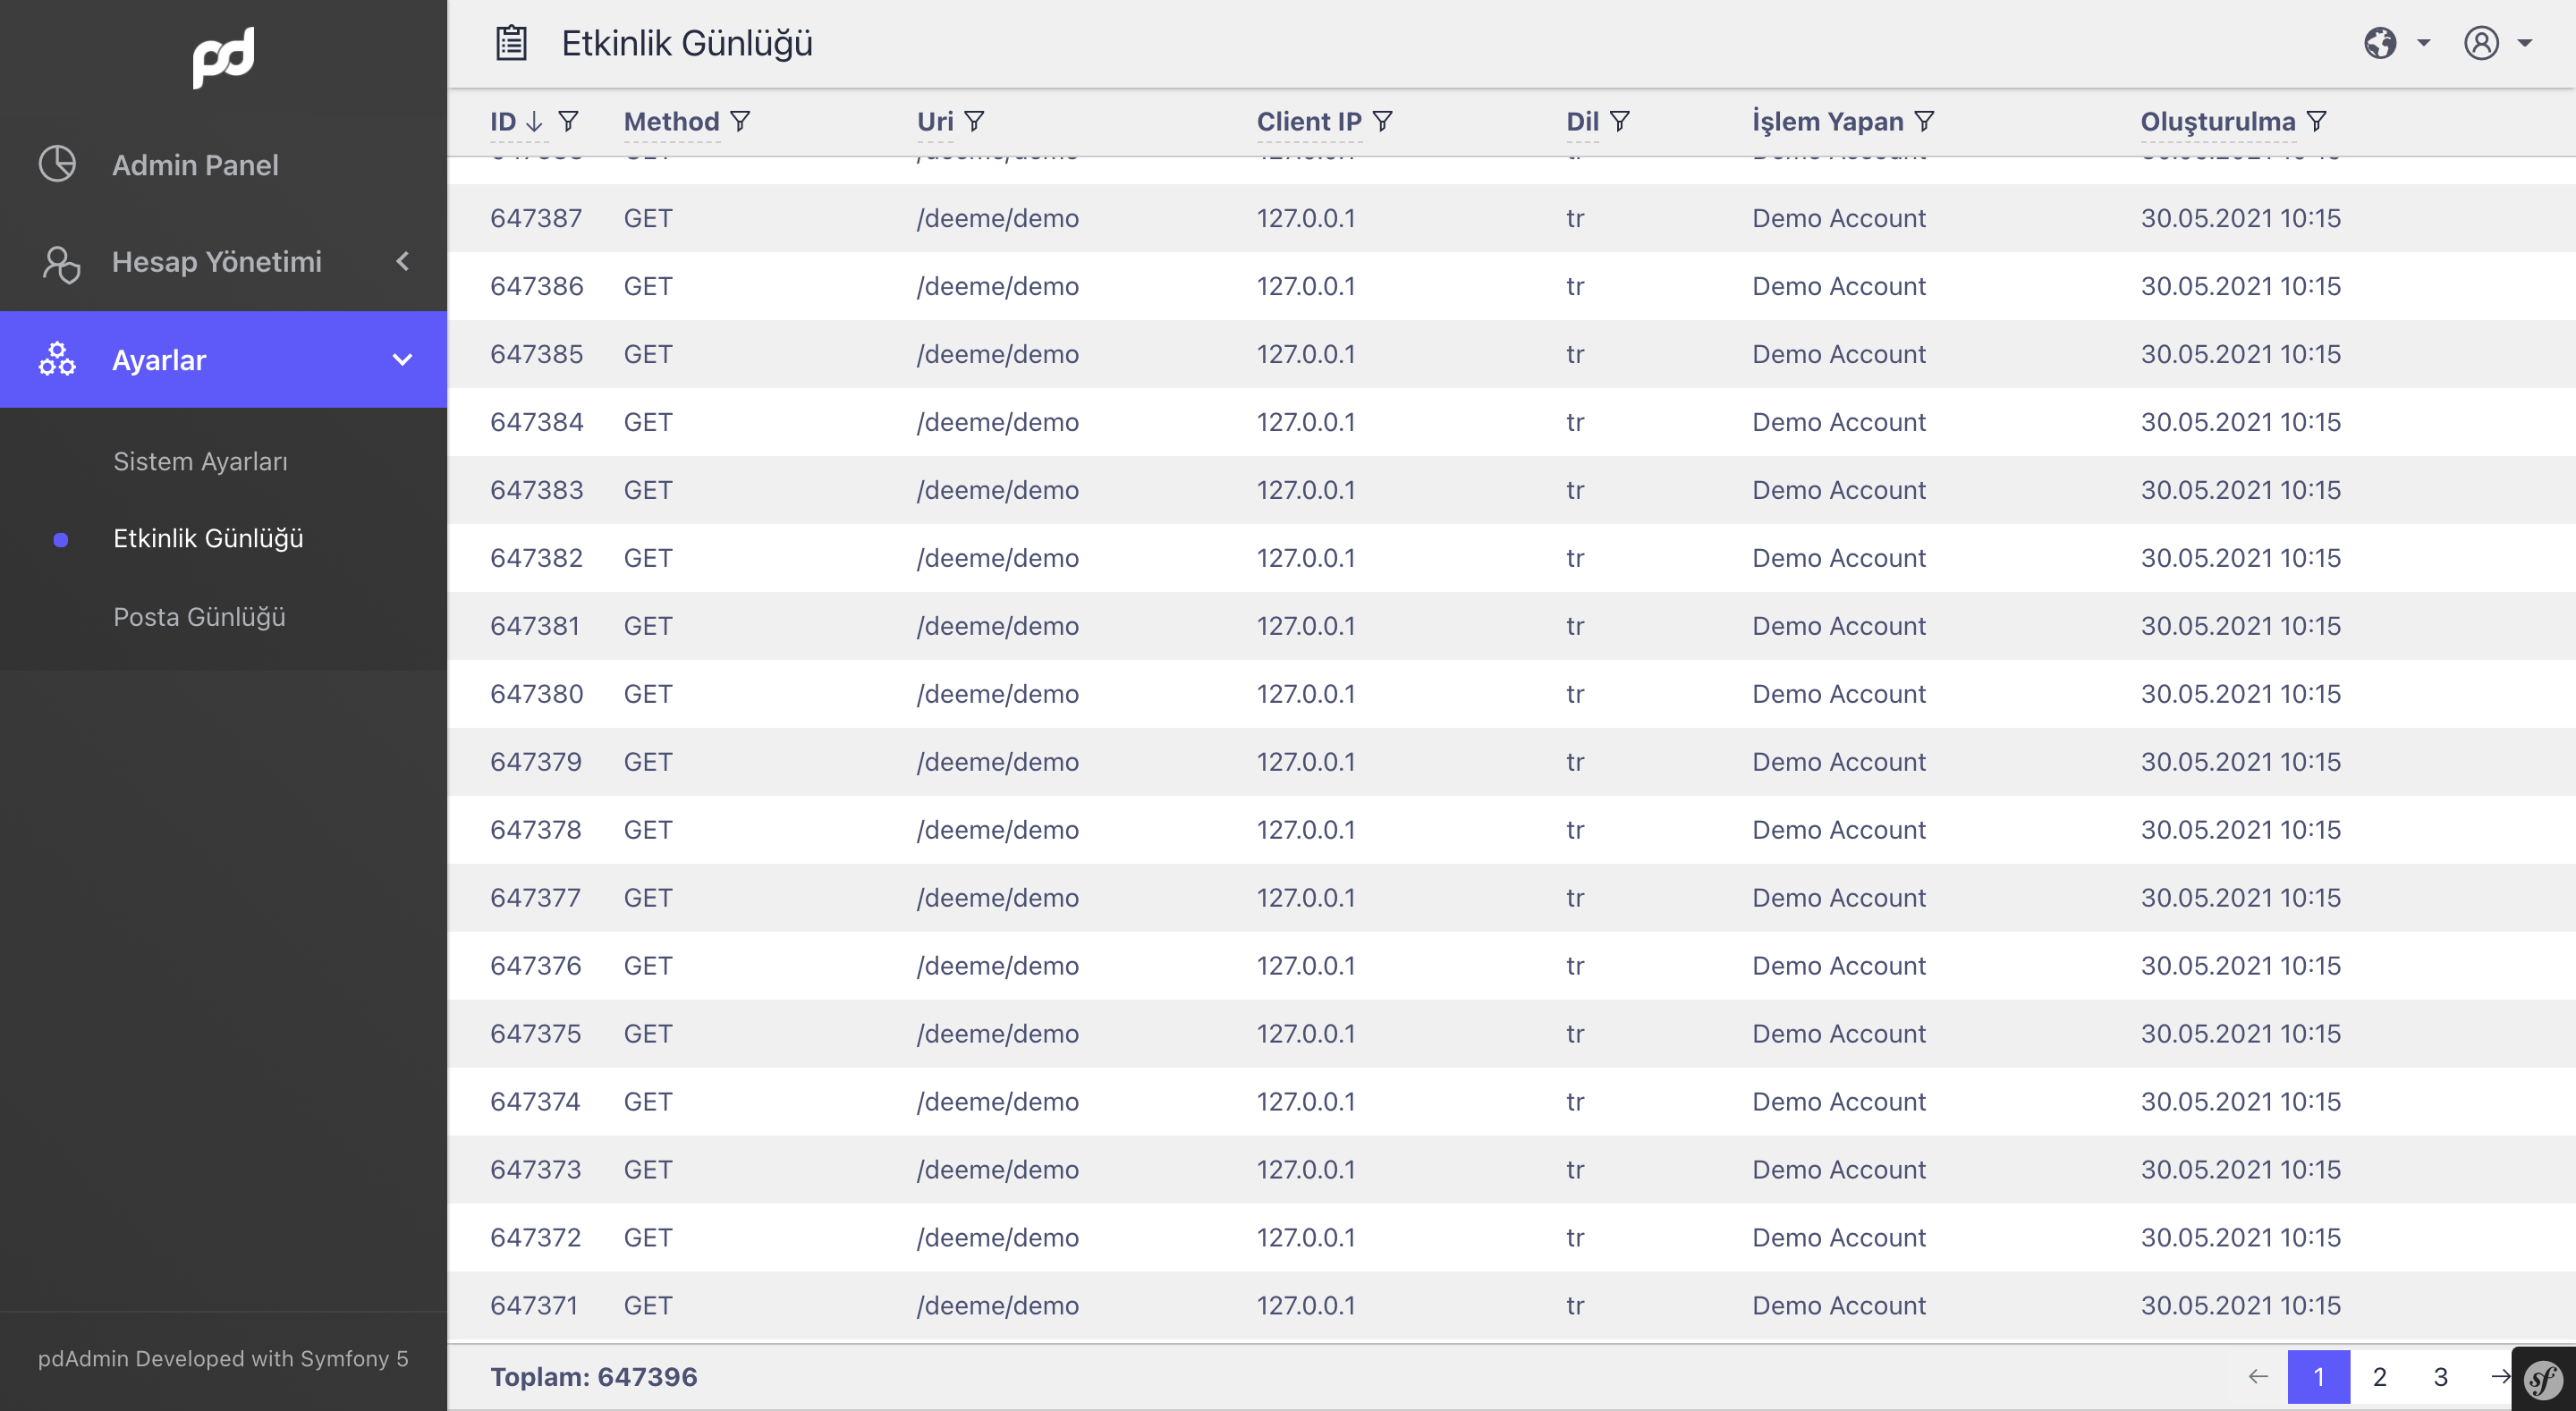
Task: Click the Etkinlik Günlüğü page title
Action: (x=687, y=43)
